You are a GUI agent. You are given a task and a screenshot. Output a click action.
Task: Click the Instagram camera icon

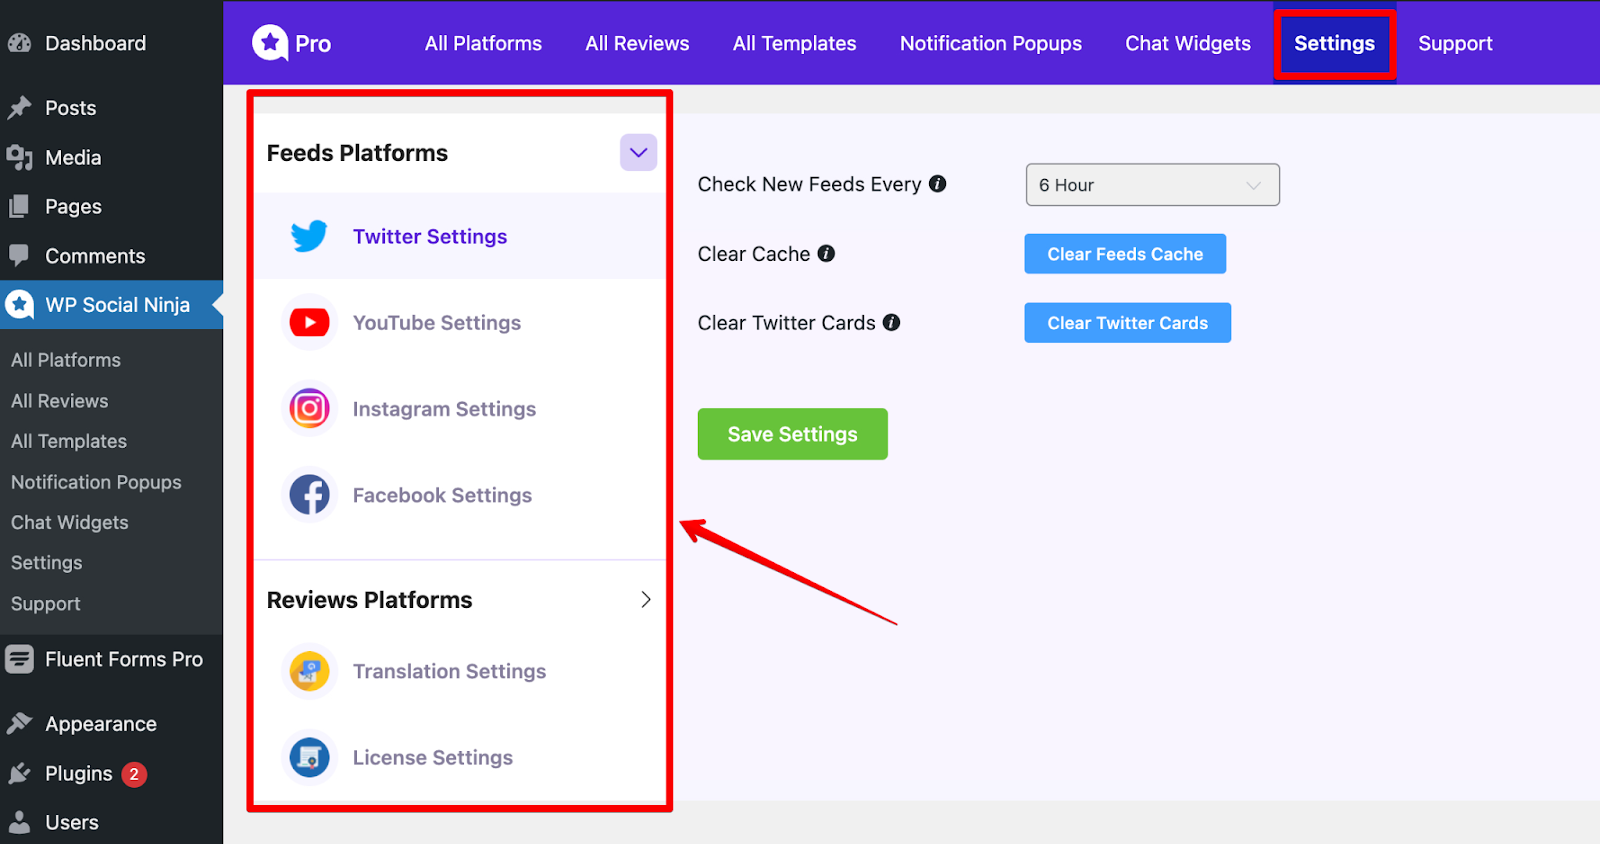click(309, 408)
